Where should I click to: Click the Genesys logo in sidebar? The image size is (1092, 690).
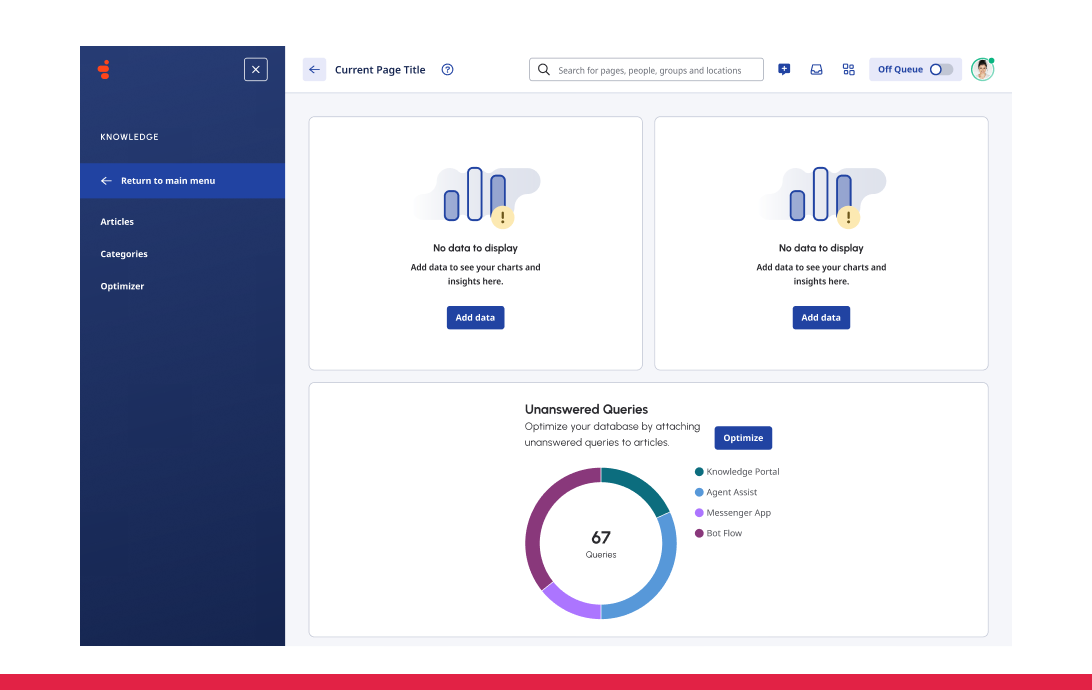(103, 70)
